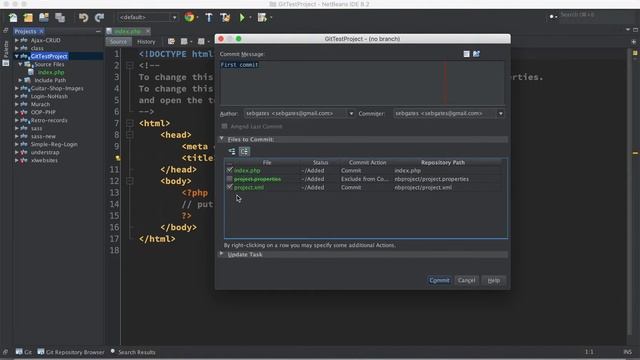
Task: Click the Help button
Action: click(493, 280)
